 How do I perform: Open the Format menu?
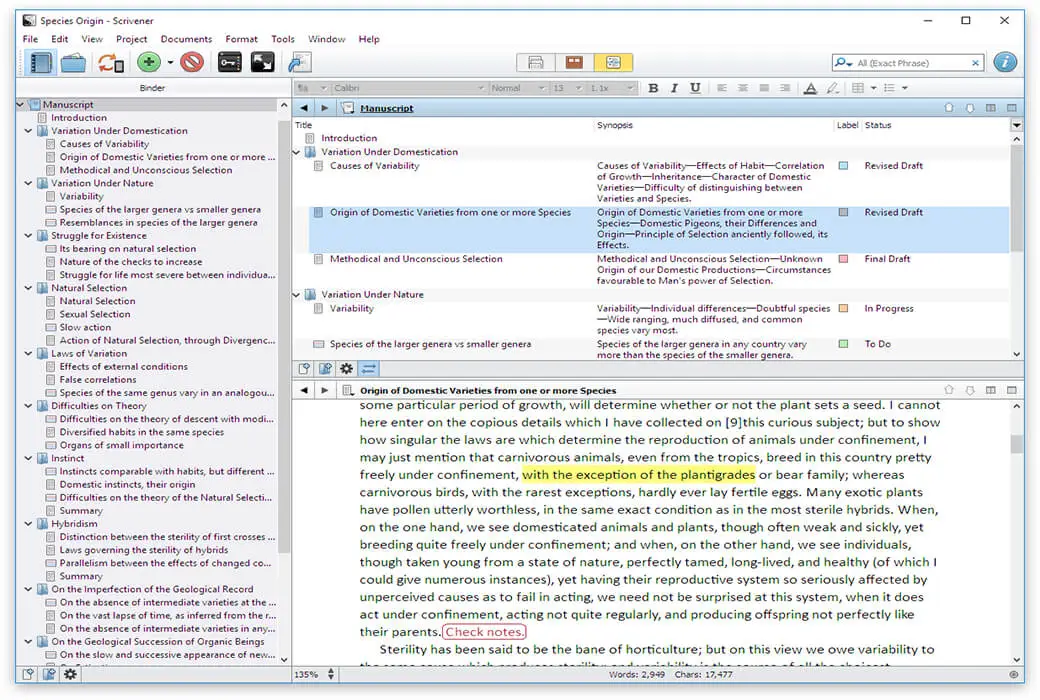pos(241,39)
